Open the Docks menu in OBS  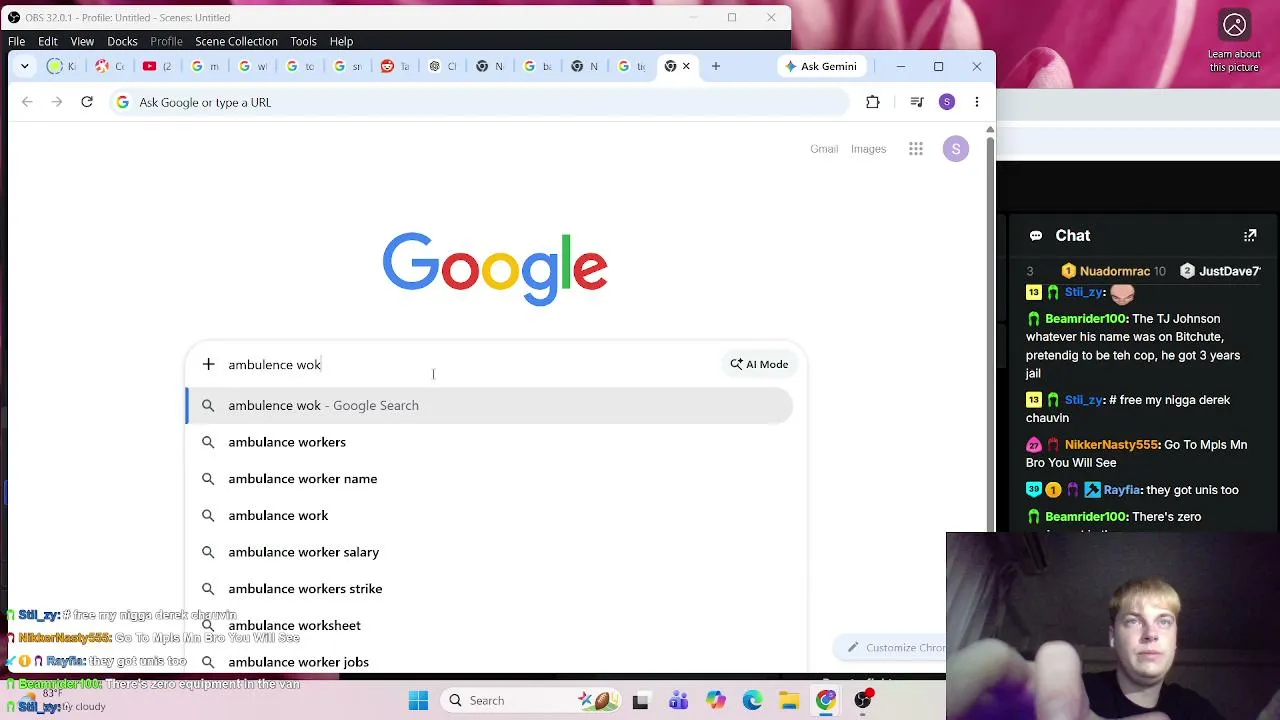pyautogui.click(x=122, y=41)
